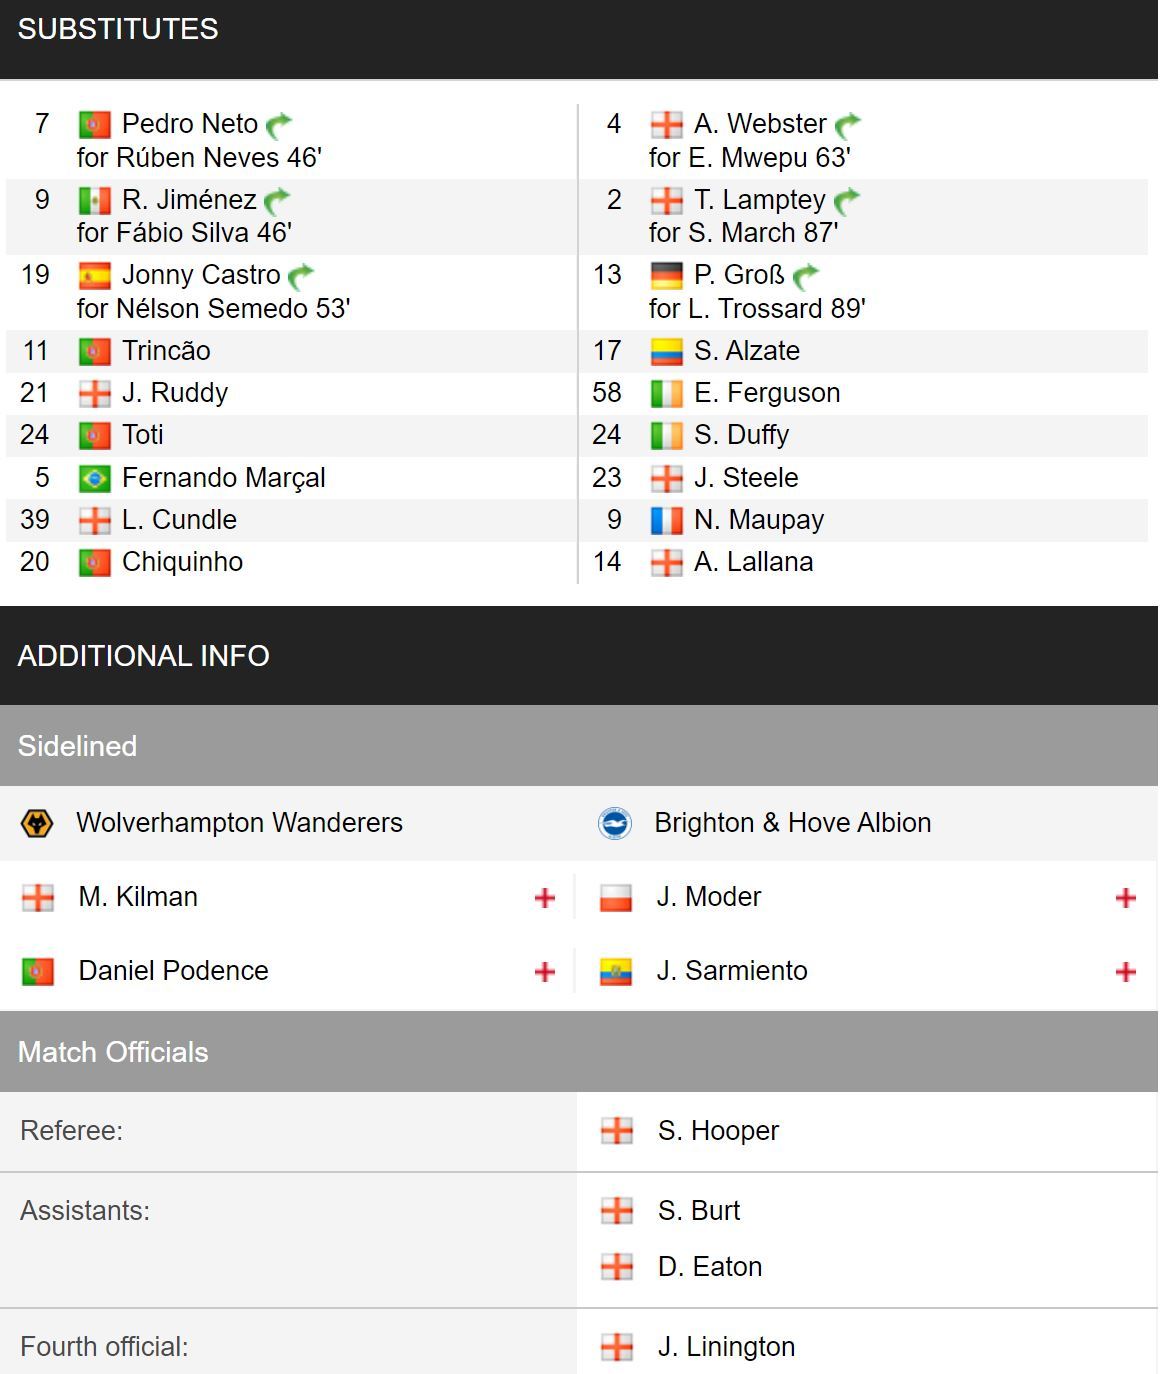Click substitution arrow next to T. Lamptey

click(x=847, y=201)
